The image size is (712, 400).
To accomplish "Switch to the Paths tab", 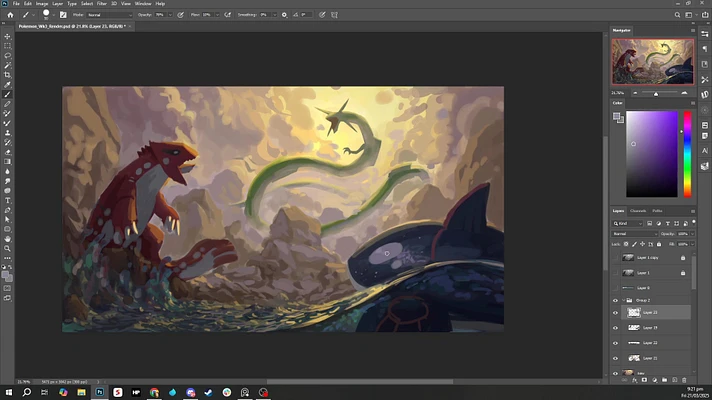I will pyautogui.click(x=657, y=211).
